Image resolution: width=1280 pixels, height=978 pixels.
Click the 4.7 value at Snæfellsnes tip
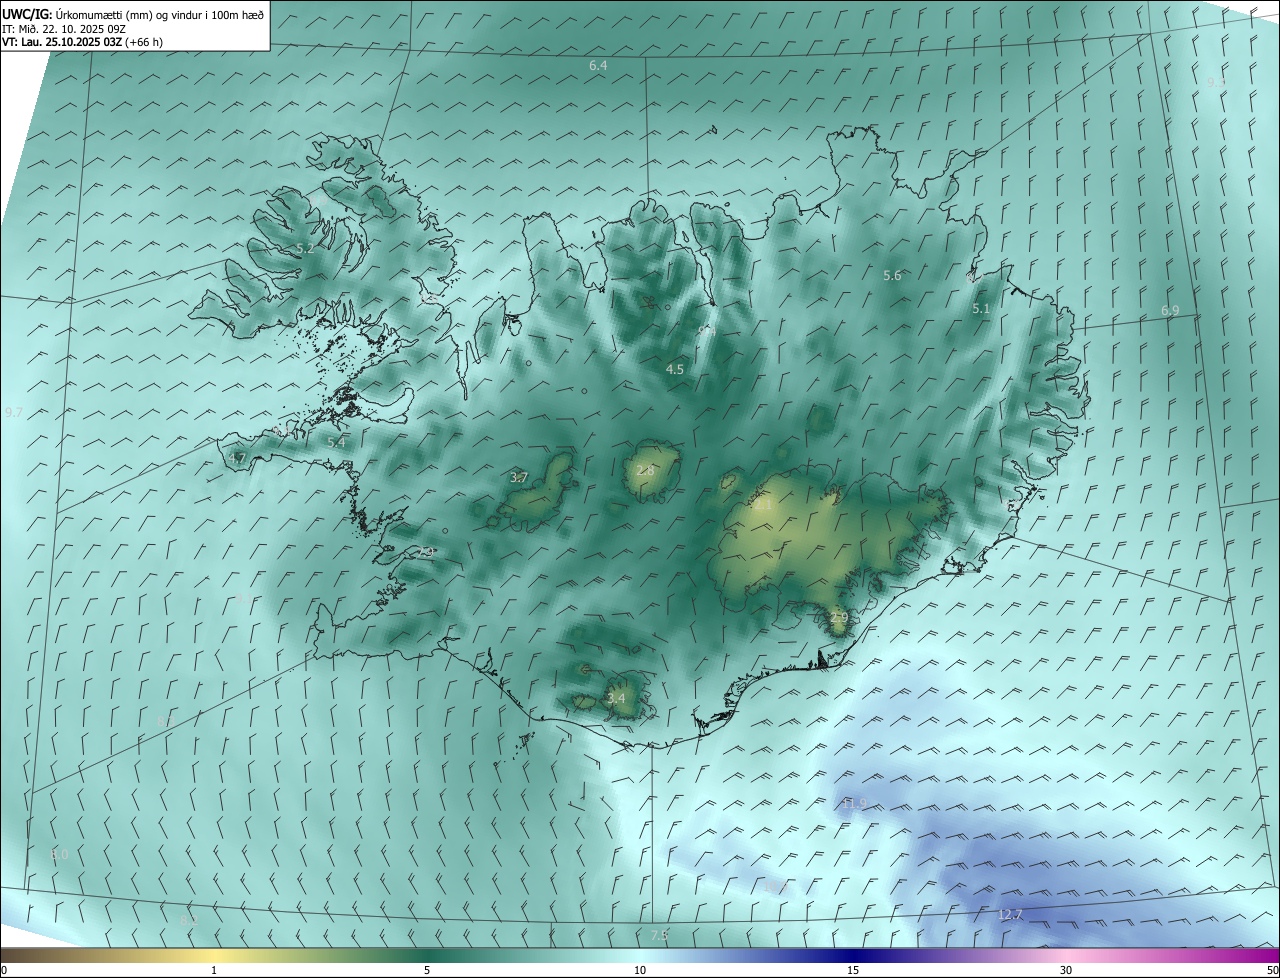tap(237, 458)
